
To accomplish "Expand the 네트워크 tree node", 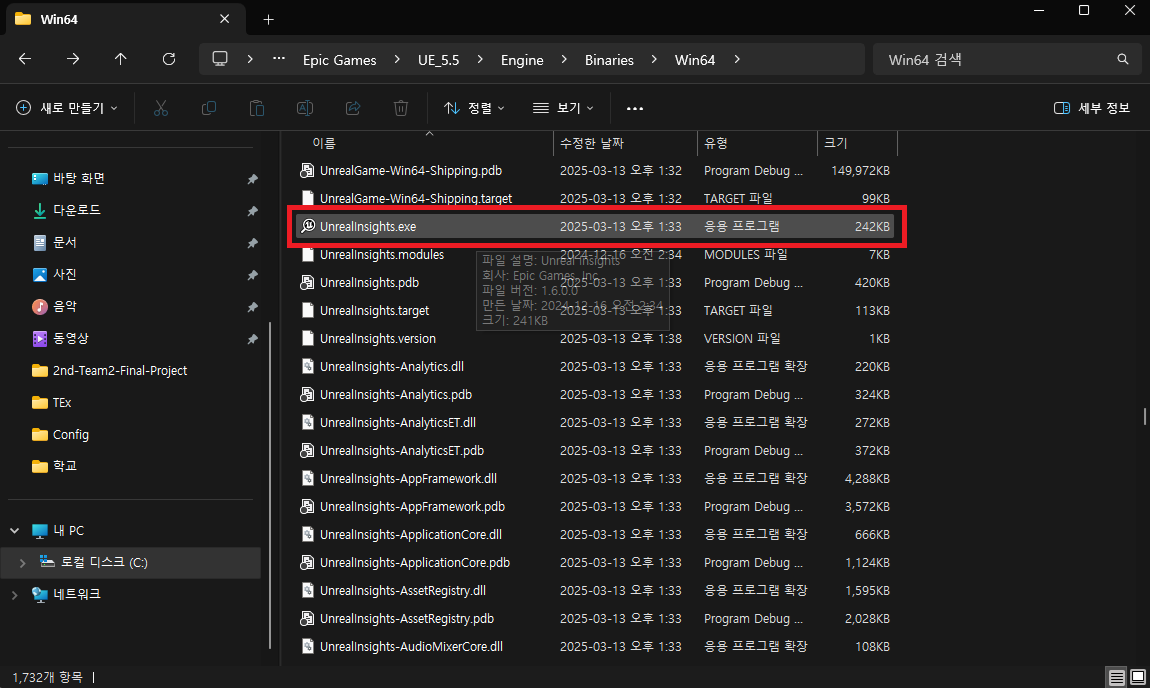I will pos(15,594).
